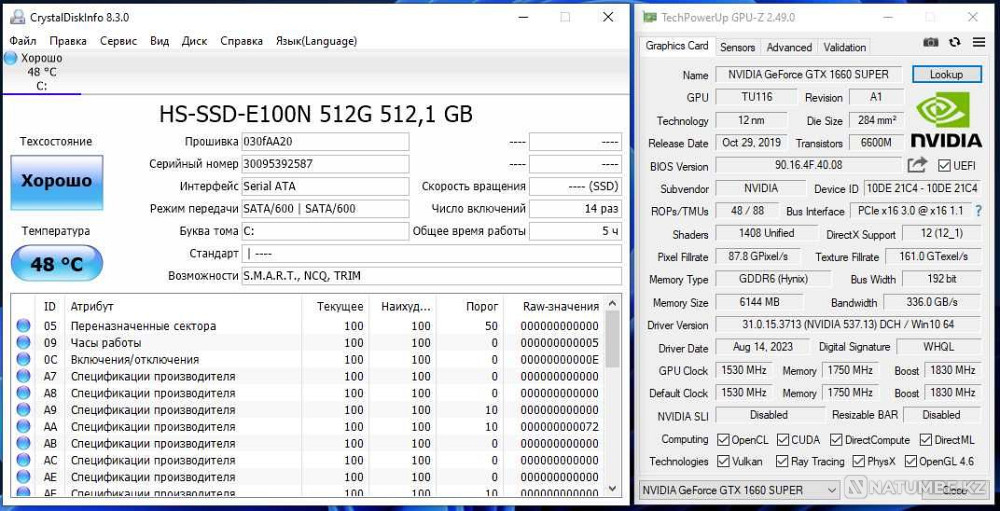Open the GPU-Z hamburger menu

979,42
